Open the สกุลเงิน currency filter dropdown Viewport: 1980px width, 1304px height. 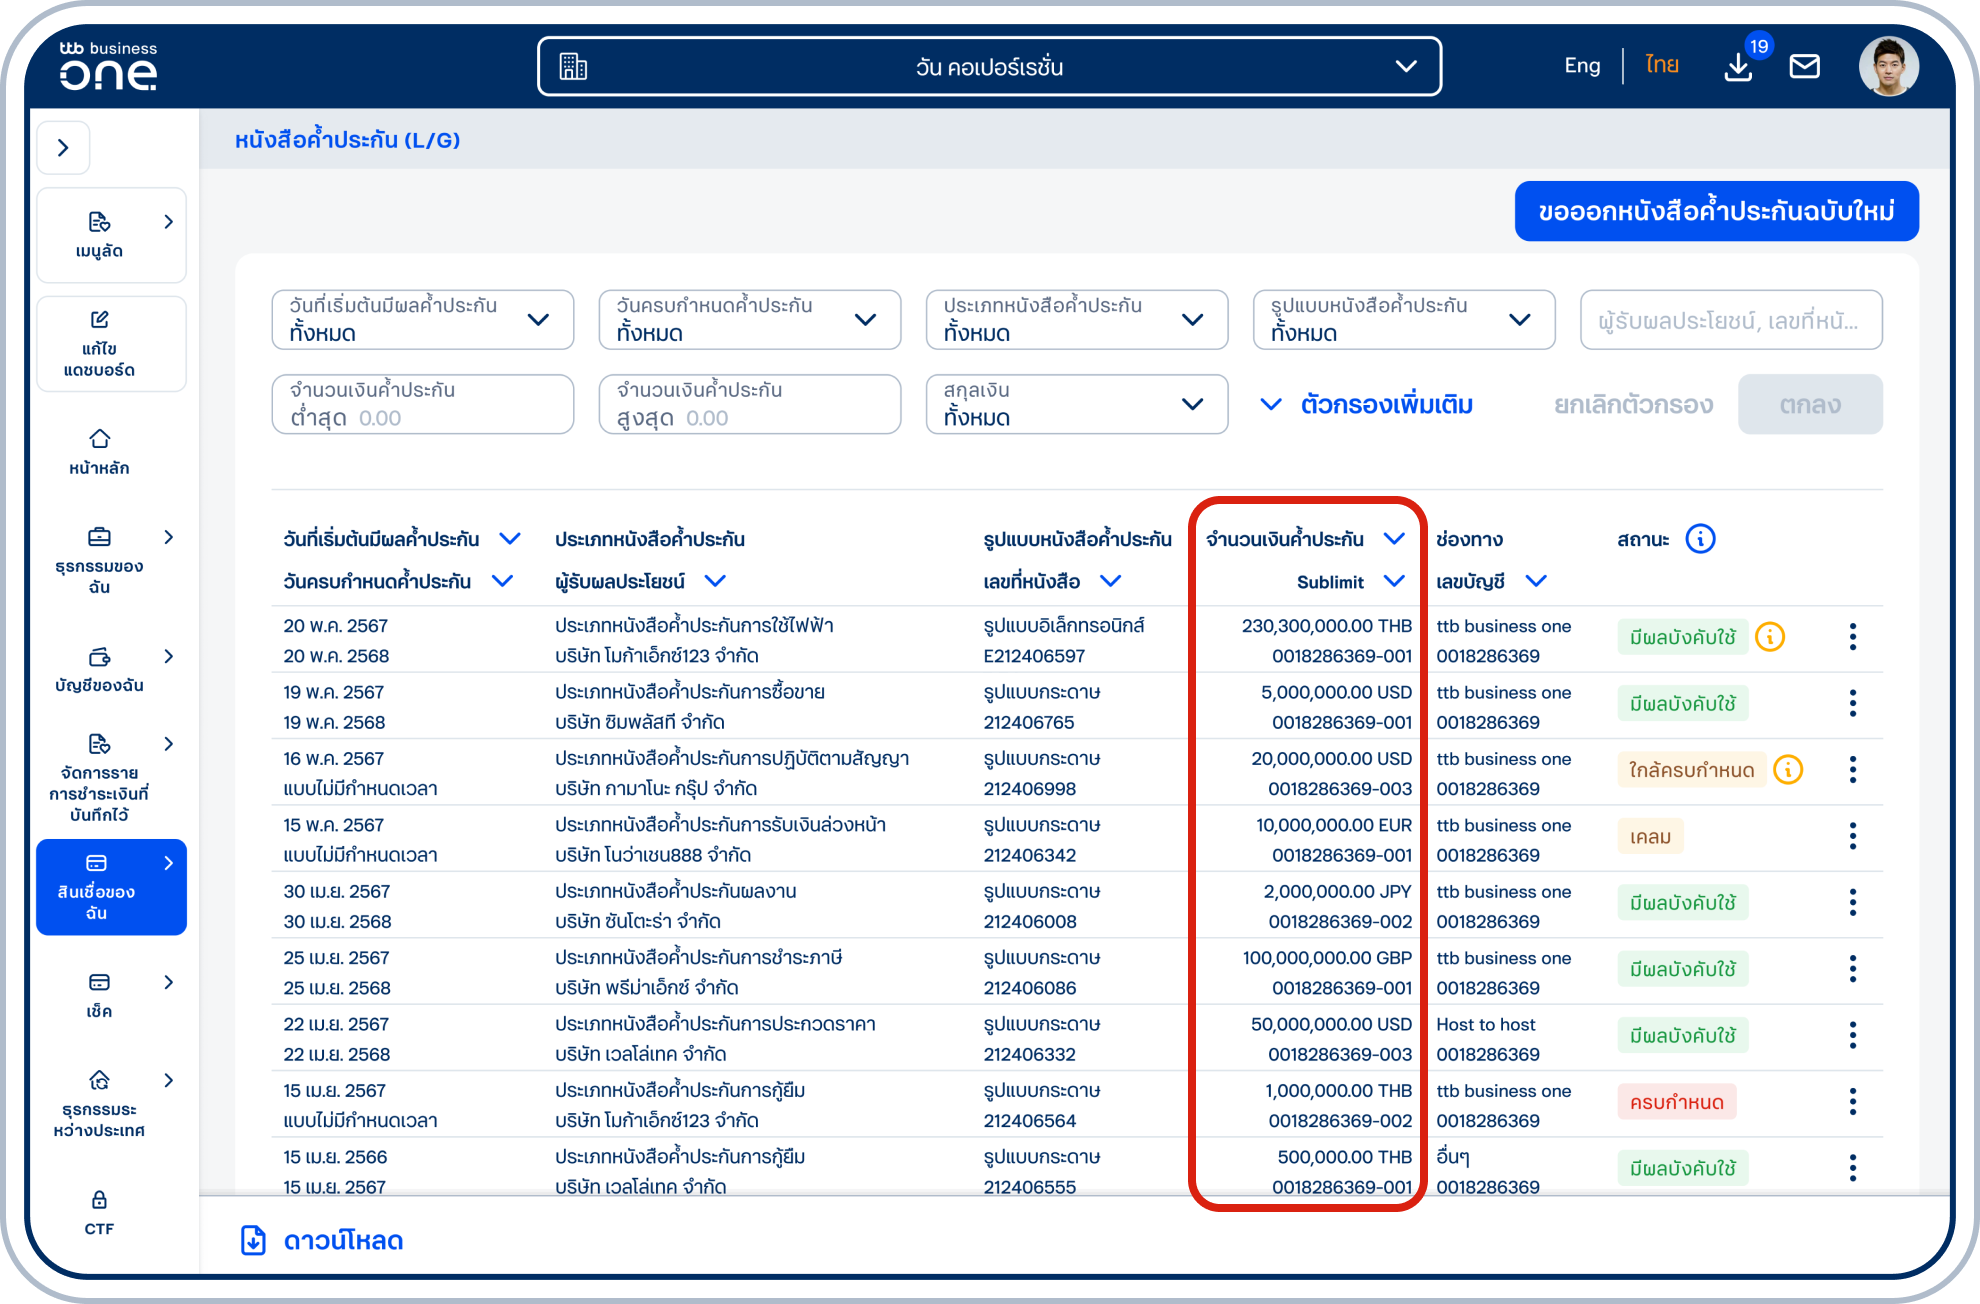click(x=1076, y=404)
